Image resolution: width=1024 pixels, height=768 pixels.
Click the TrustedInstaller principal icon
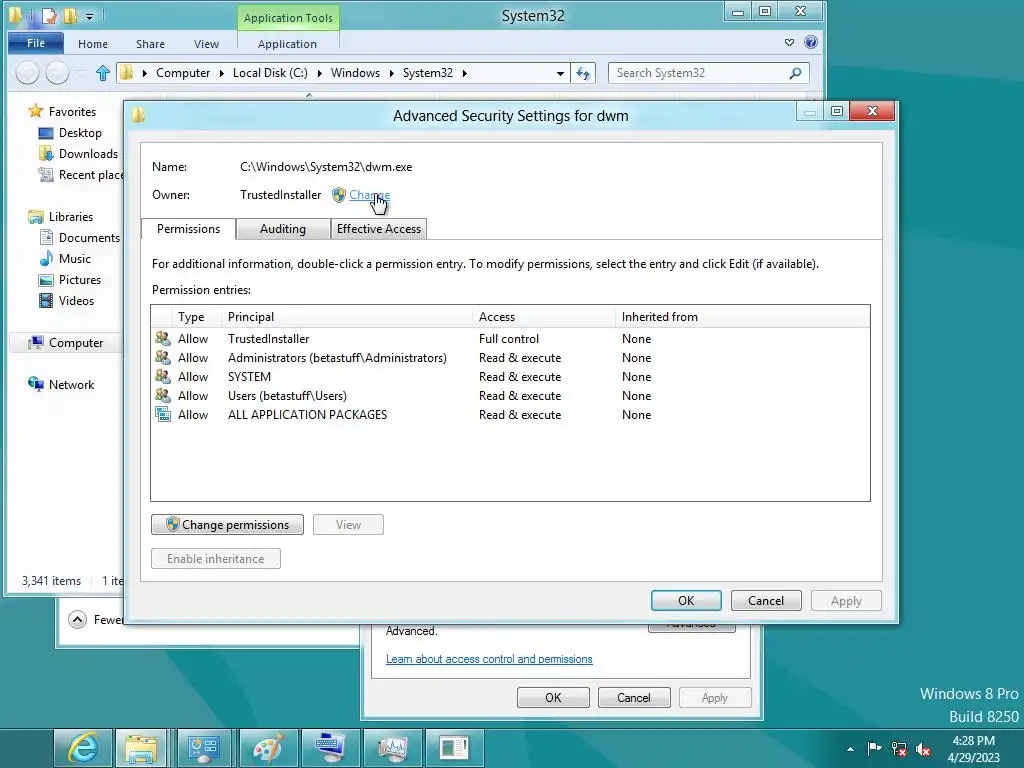point(163,338)
